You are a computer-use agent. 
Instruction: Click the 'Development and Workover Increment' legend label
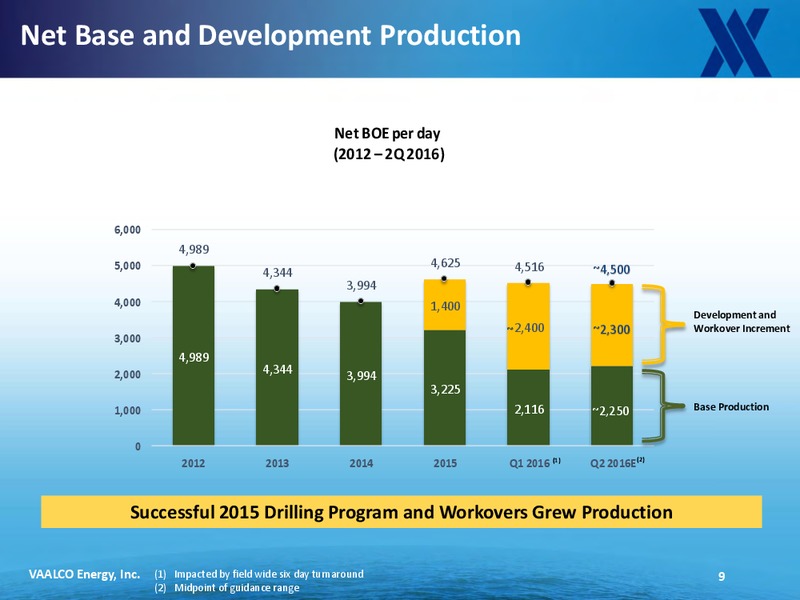click(x=741, y=322)
